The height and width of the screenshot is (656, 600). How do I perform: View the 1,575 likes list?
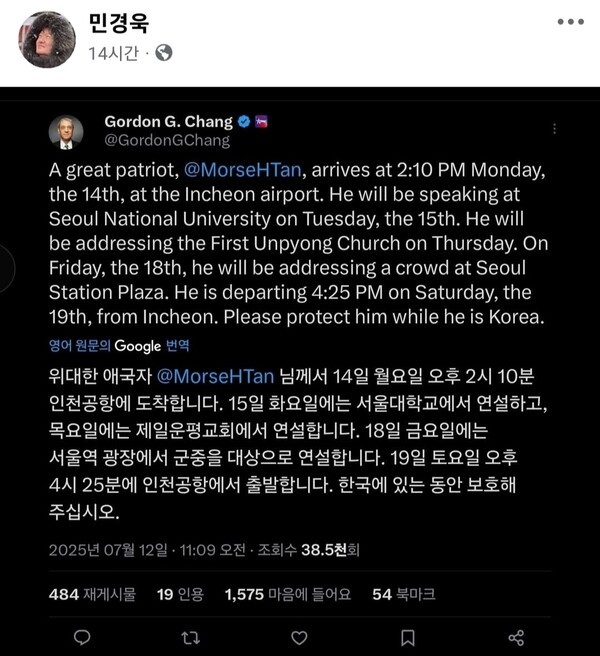click(287, 594)
